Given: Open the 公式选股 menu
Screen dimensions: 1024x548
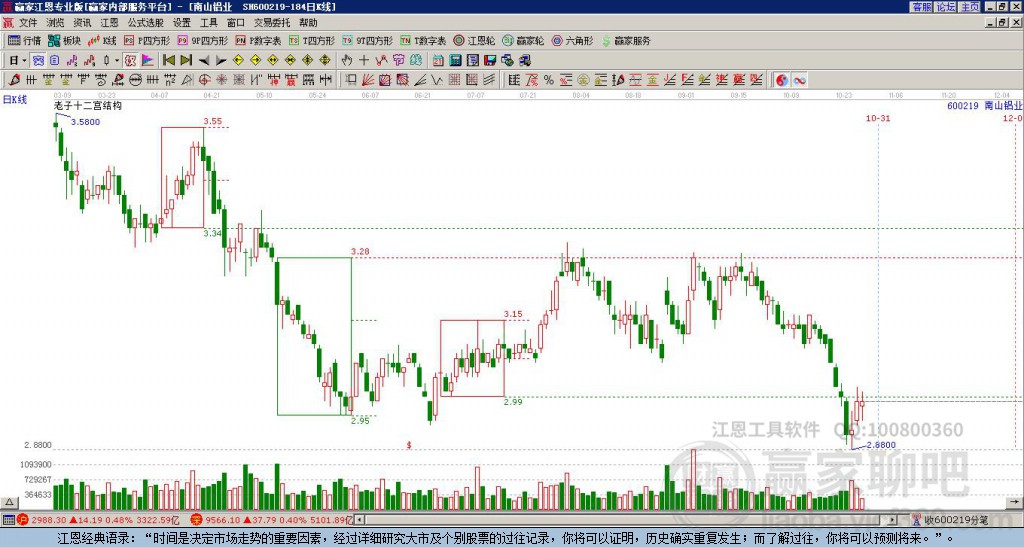Looking at the screenshot, I should tap(145, 23).
